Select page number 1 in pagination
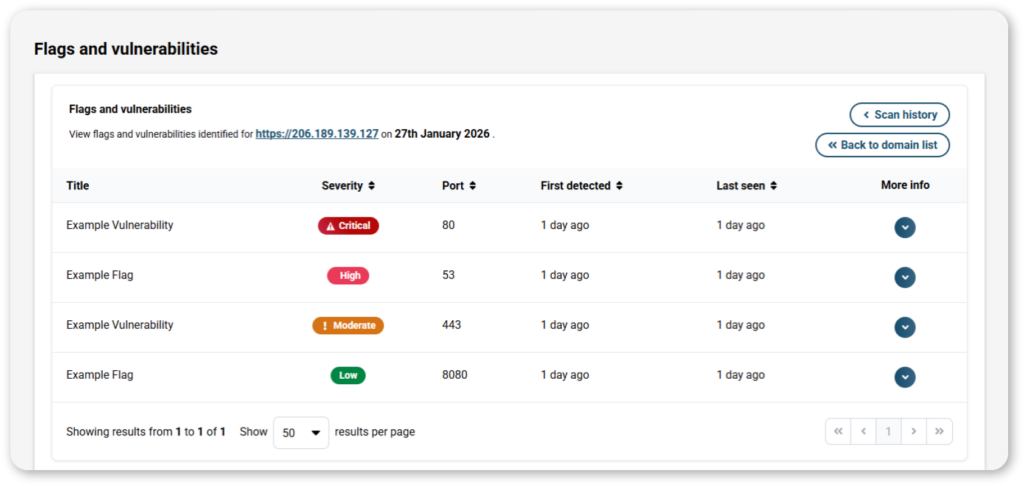Image resolution: width=1024 pixels, height=486 pixels. pyautogui.click(x=888, y=432)
